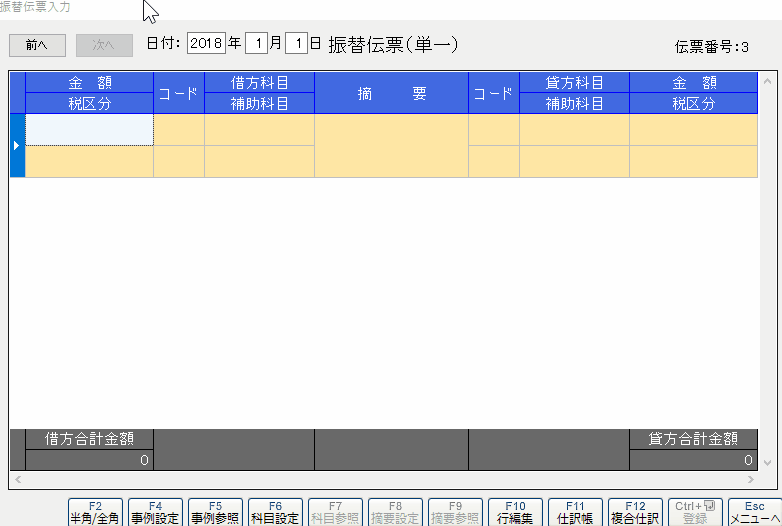
Task: Select the 摘要 description cell
Action: pos(391,145)
